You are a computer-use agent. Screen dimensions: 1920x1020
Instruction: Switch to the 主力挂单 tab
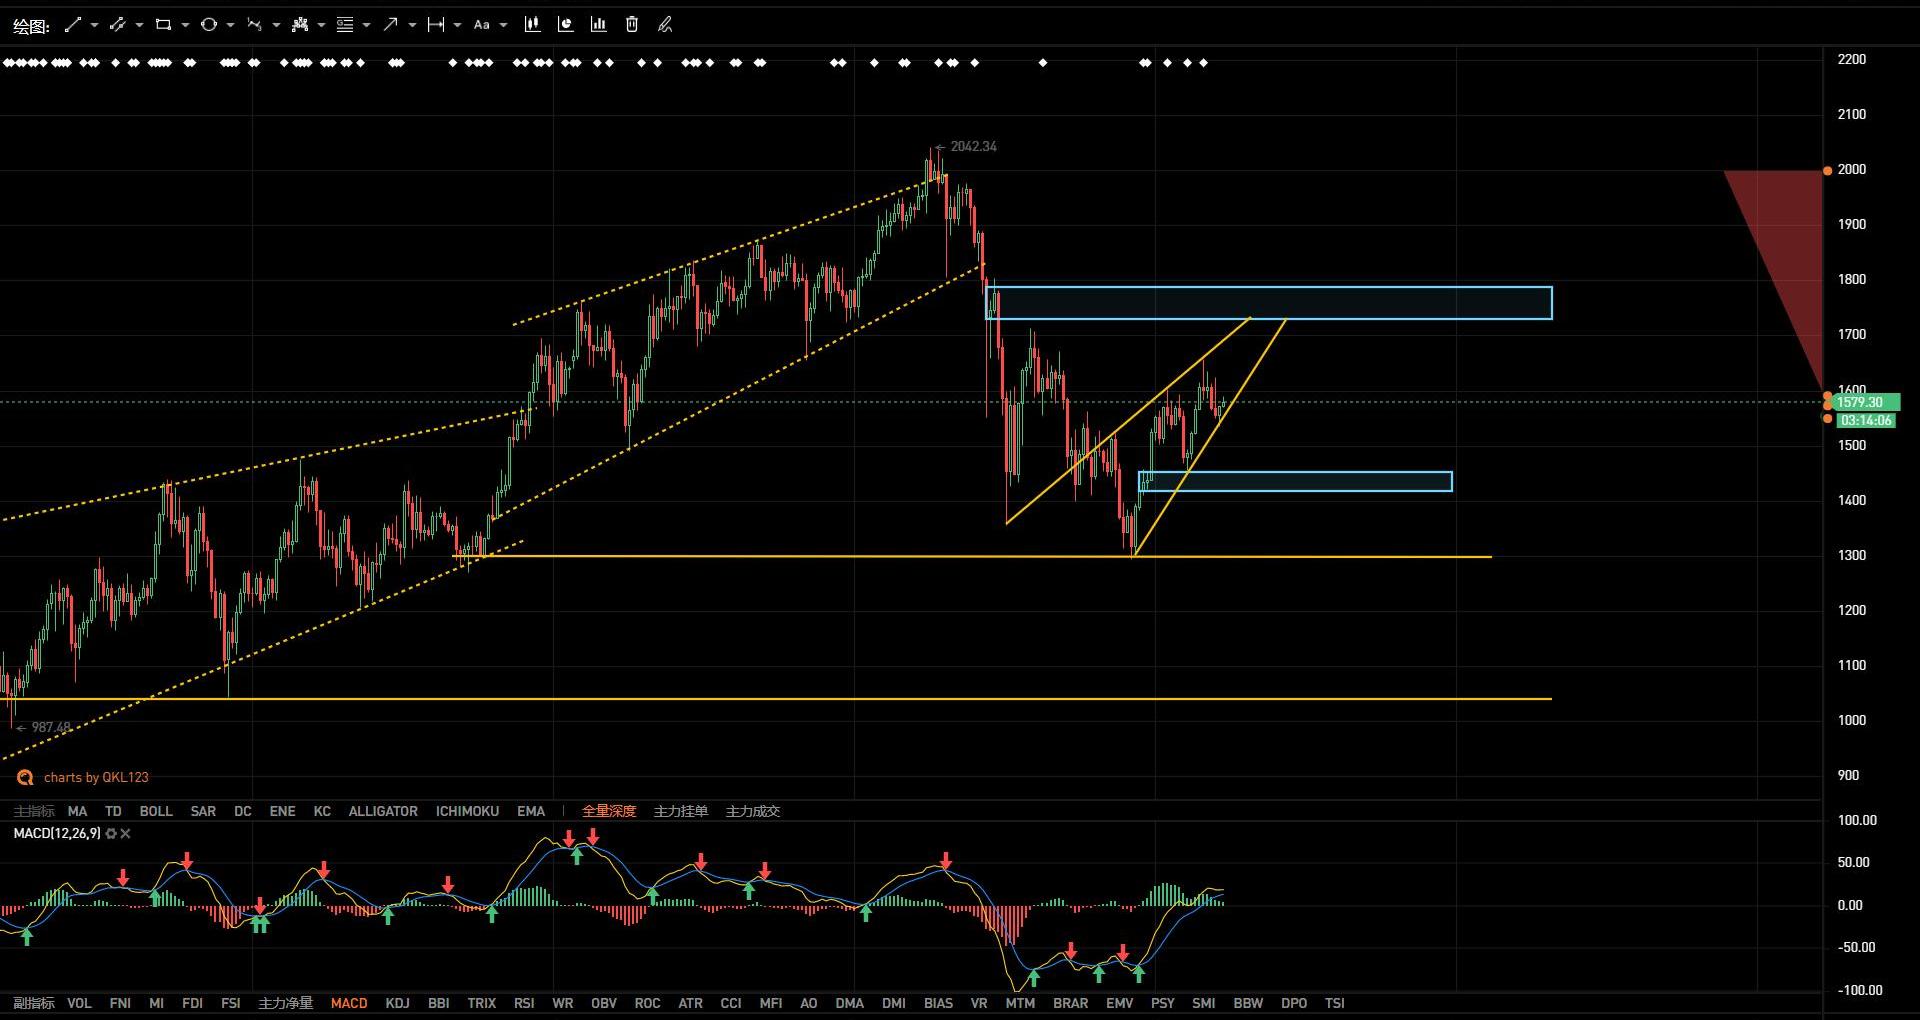(680, 811)
